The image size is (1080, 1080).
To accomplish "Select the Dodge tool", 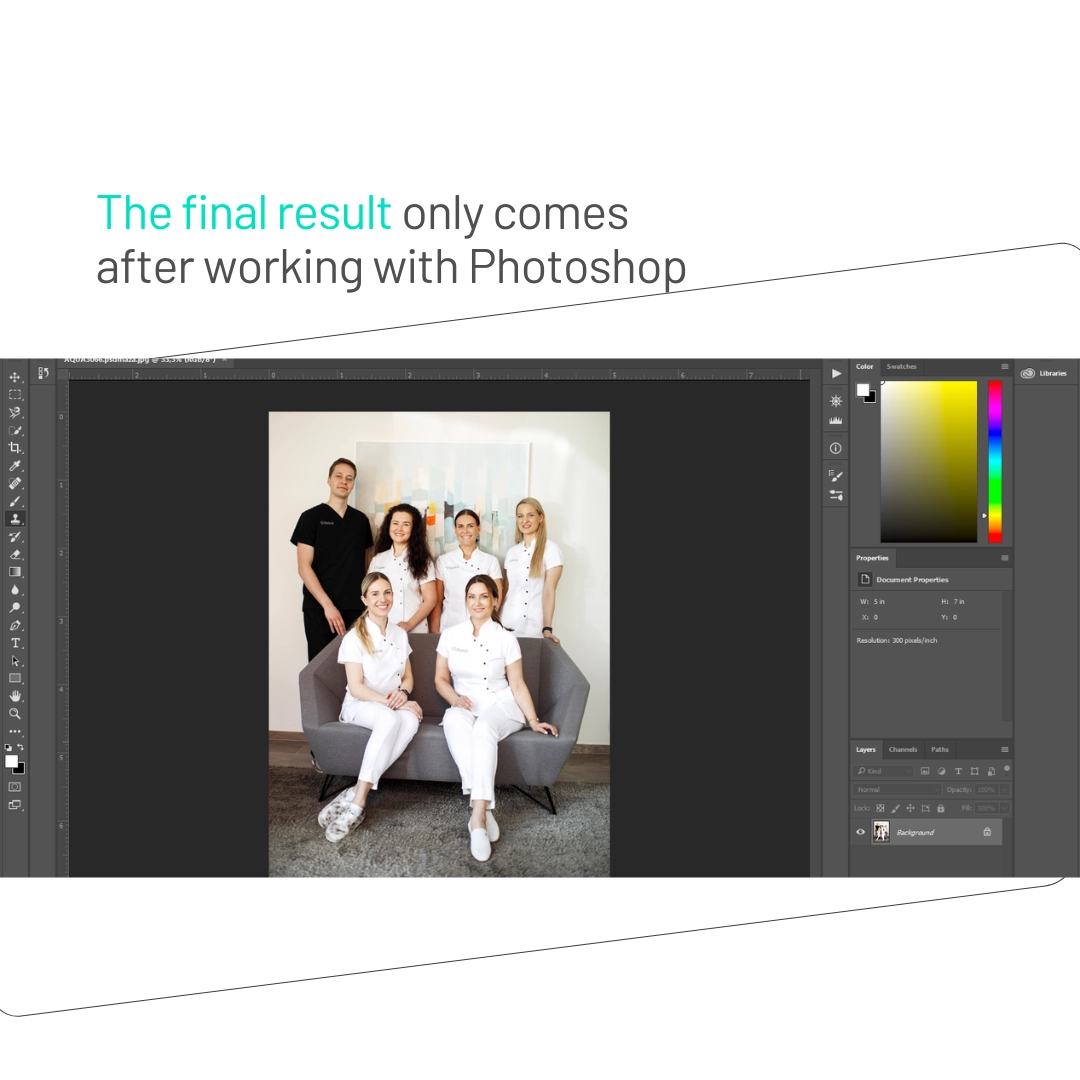I will coord(14,608).
